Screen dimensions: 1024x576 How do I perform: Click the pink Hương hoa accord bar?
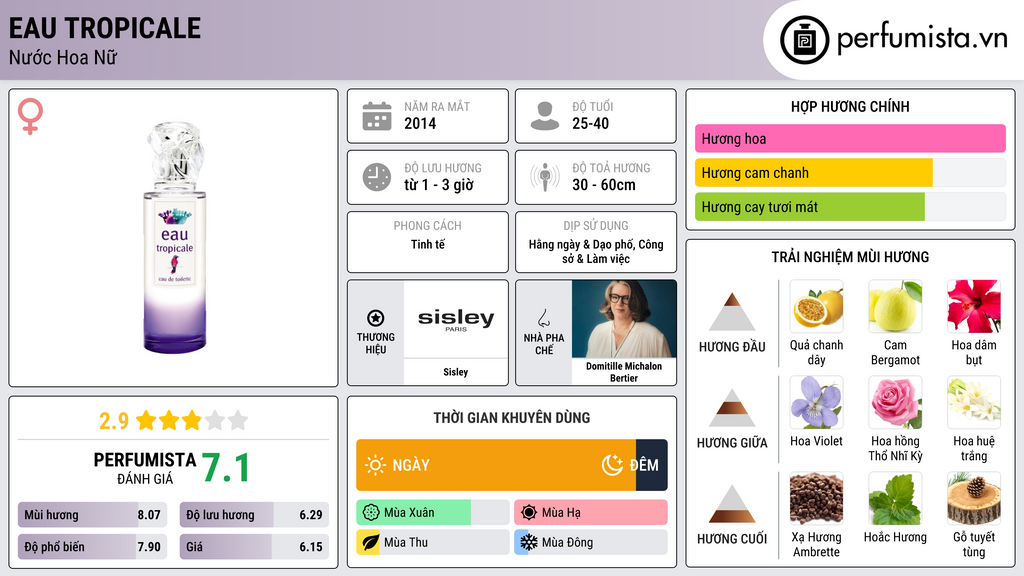click(850, 138)
